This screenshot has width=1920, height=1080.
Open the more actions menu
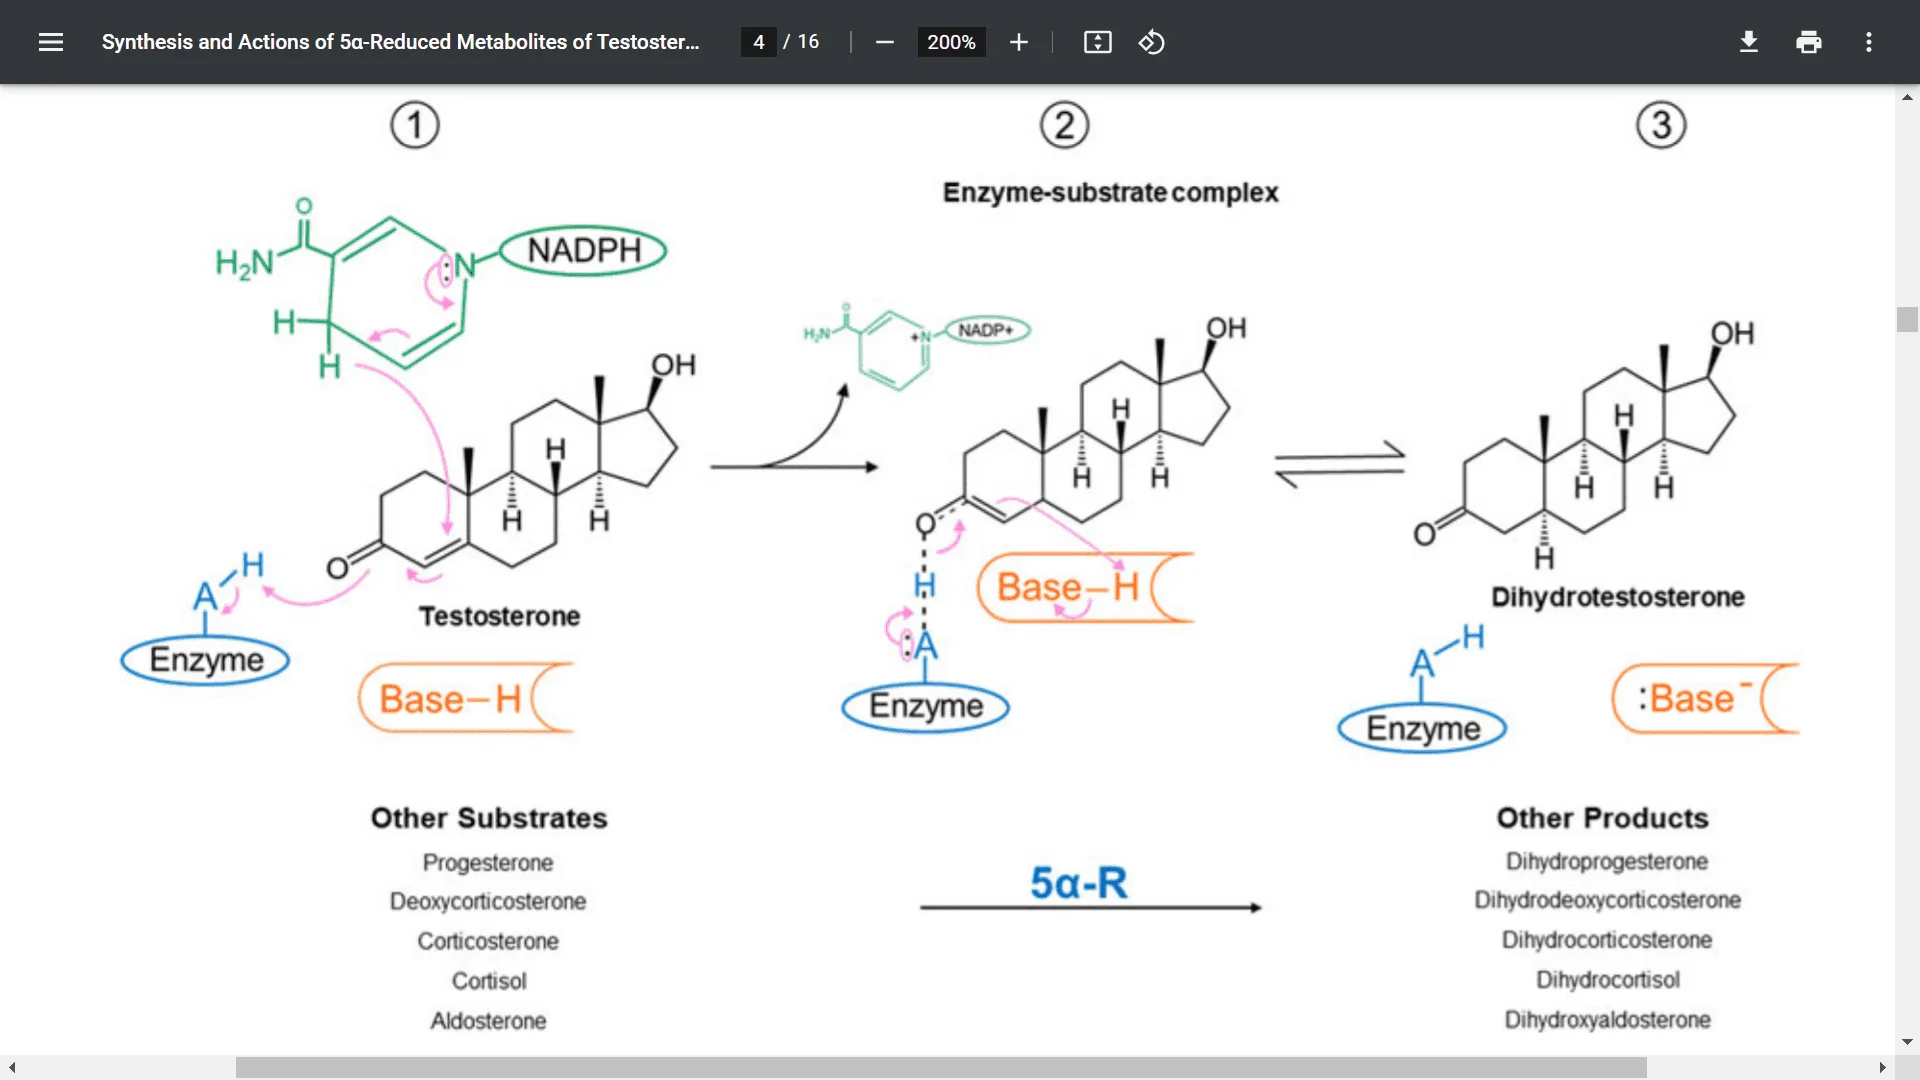coord(1868,42)
